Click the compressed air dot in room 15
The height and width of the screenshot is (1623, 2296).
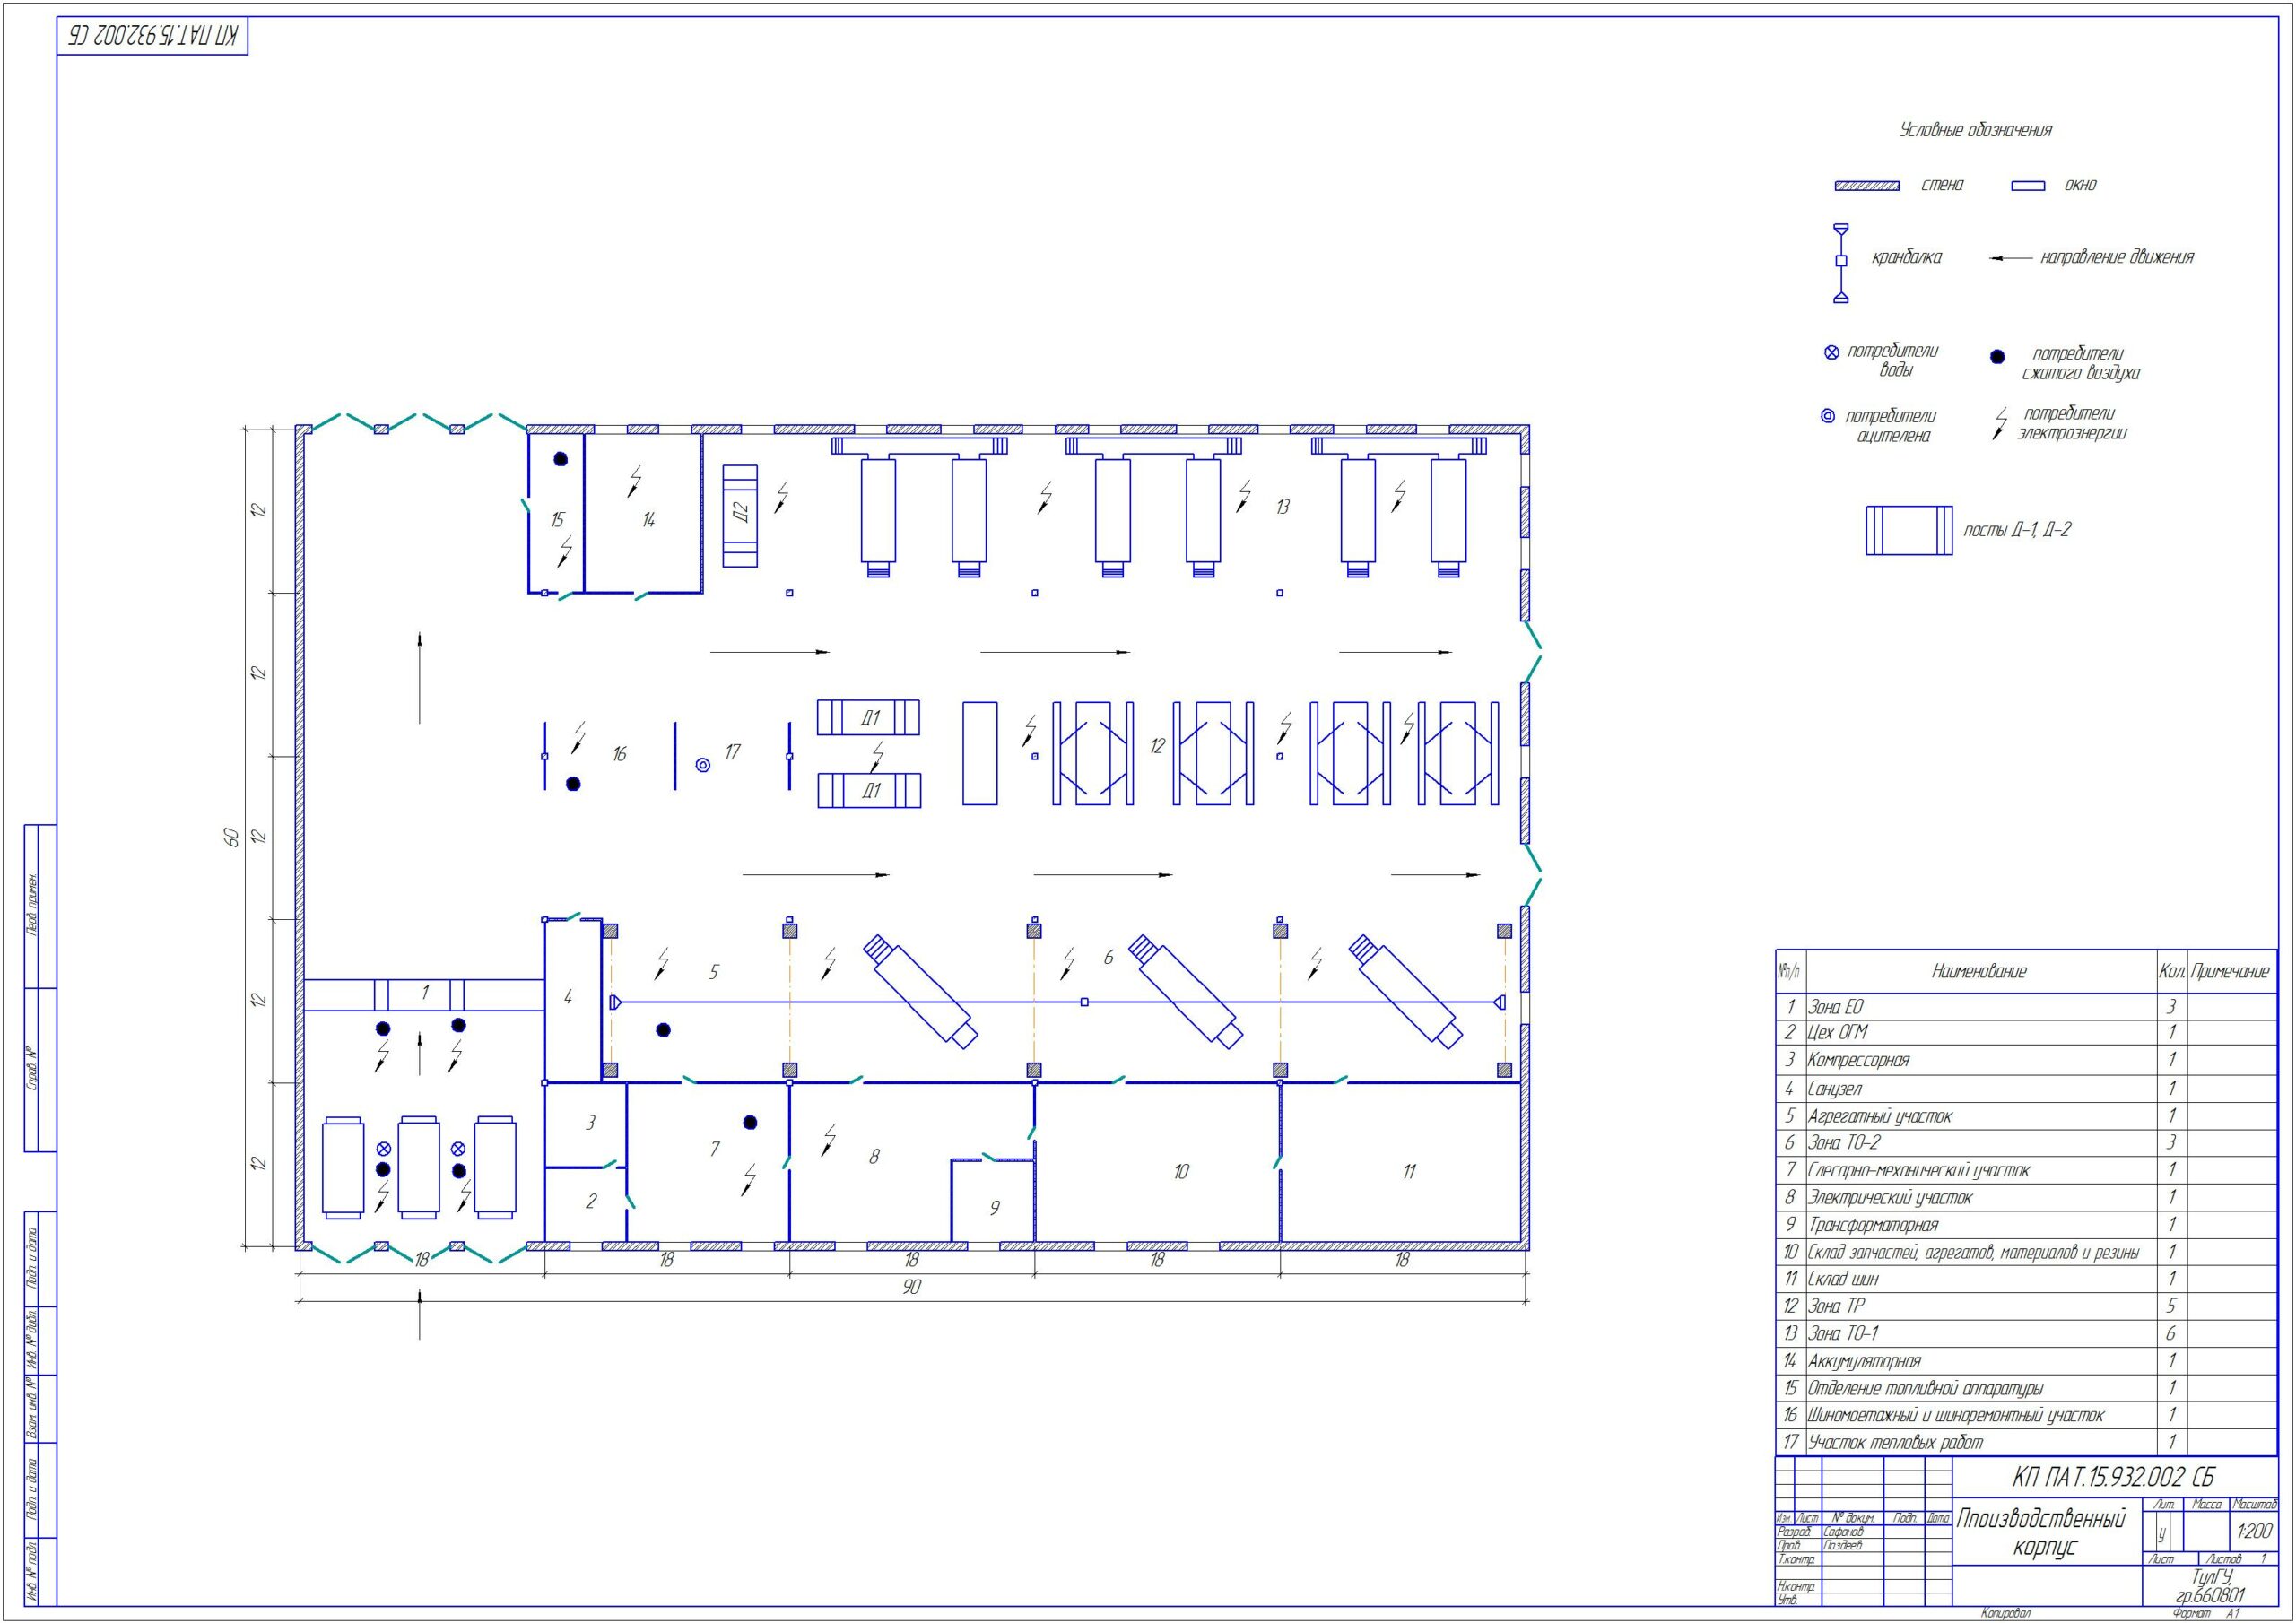click(561, 459)
